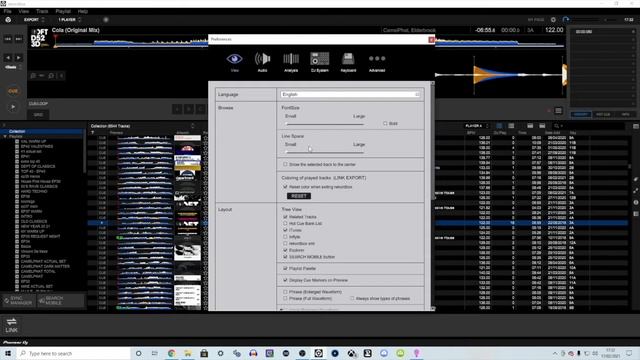The image size is (640, 360).
Task: Click the track filter funnel icon
Action: click(x=93, y=133)
